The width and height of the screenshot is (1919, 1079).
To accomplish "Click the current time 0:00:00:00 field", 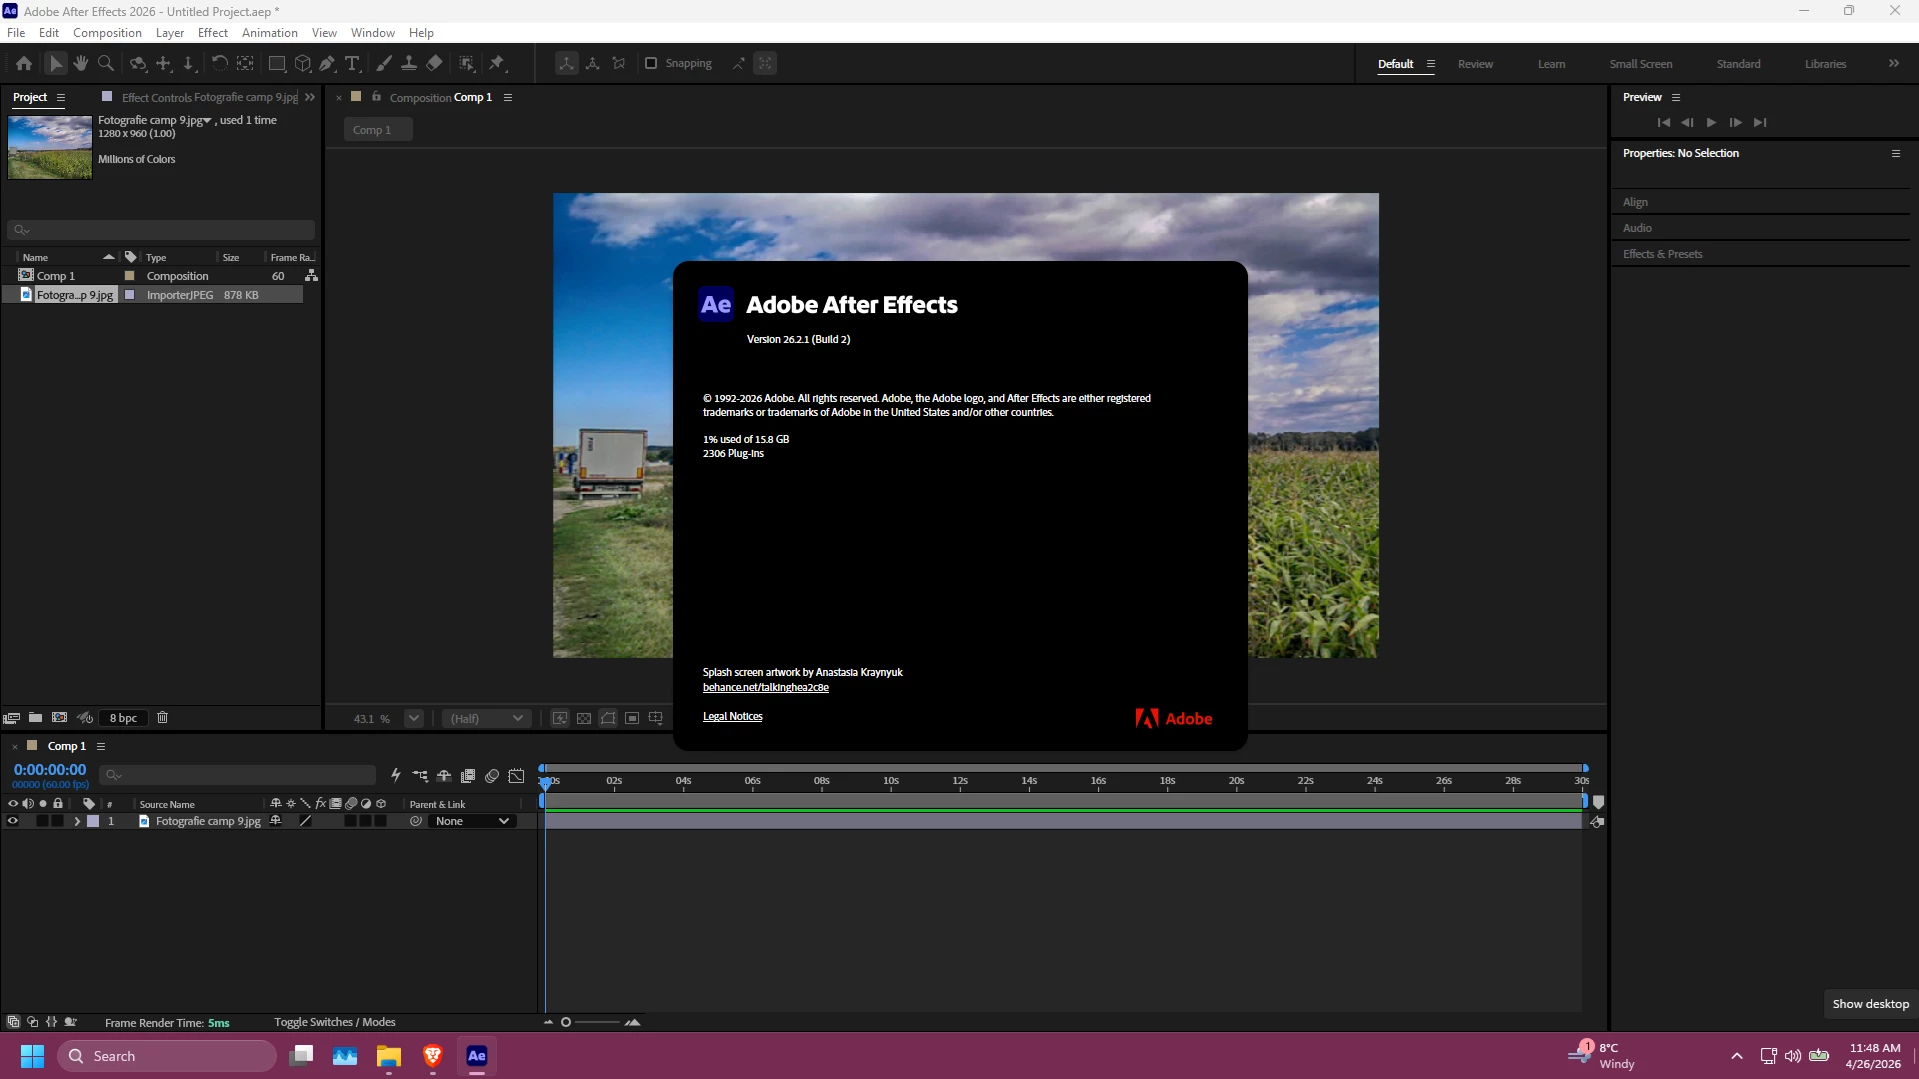I will click(50, 770).
